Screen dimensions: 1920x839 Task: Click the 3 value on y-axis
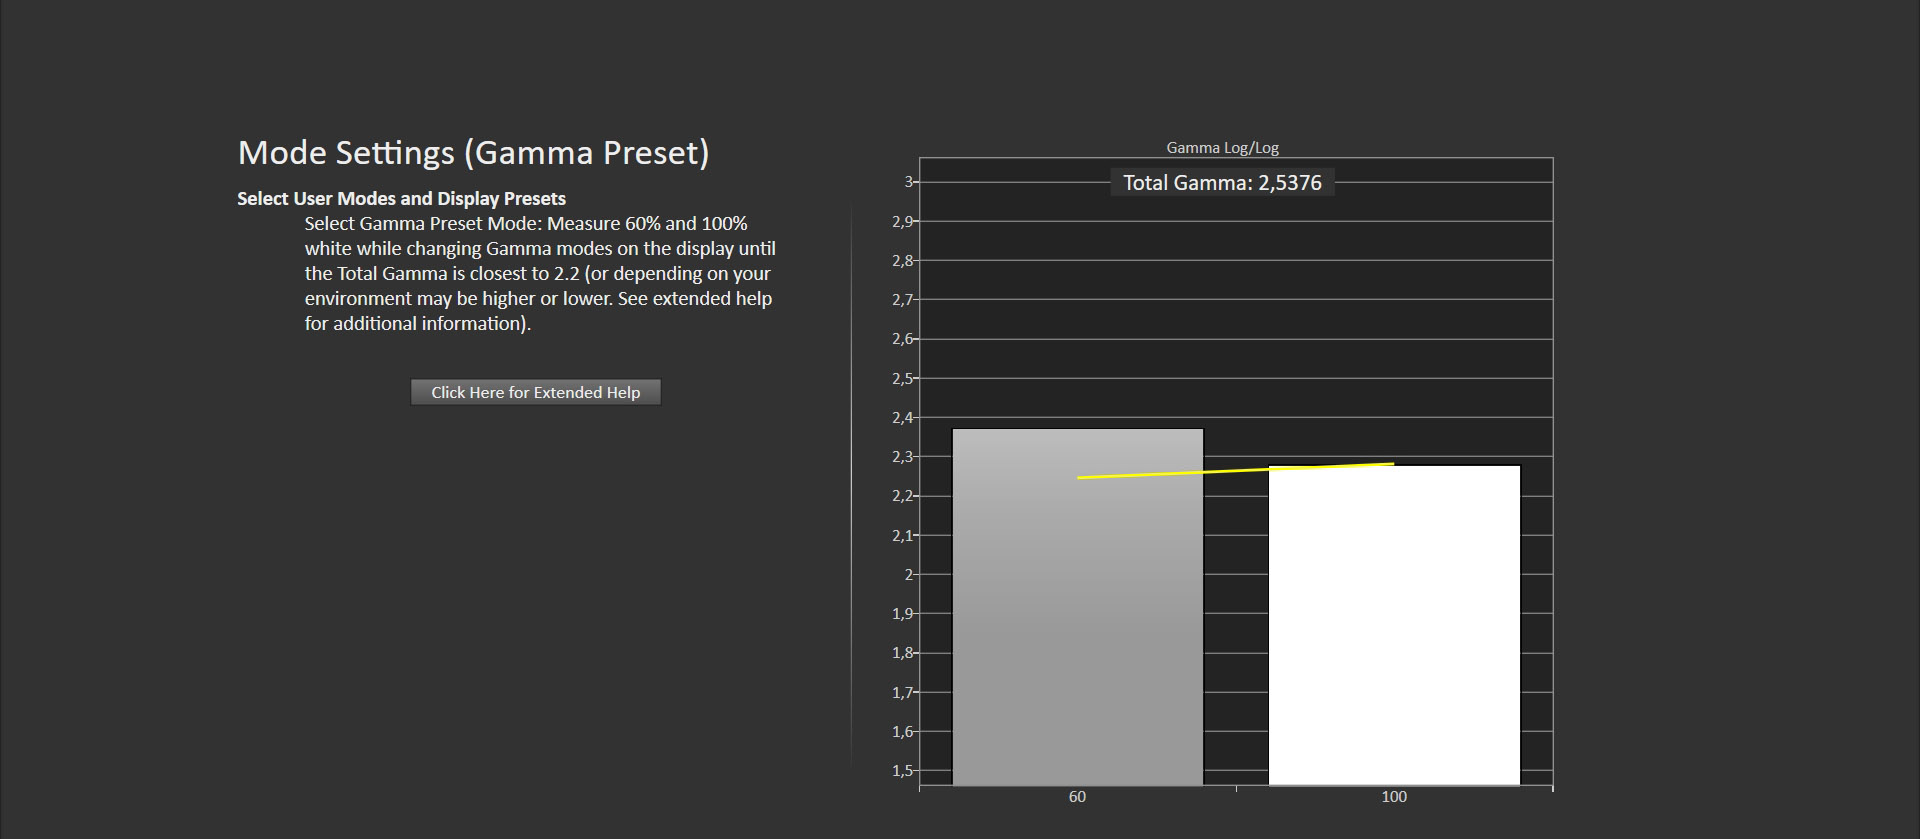click(x=908, y=182)
